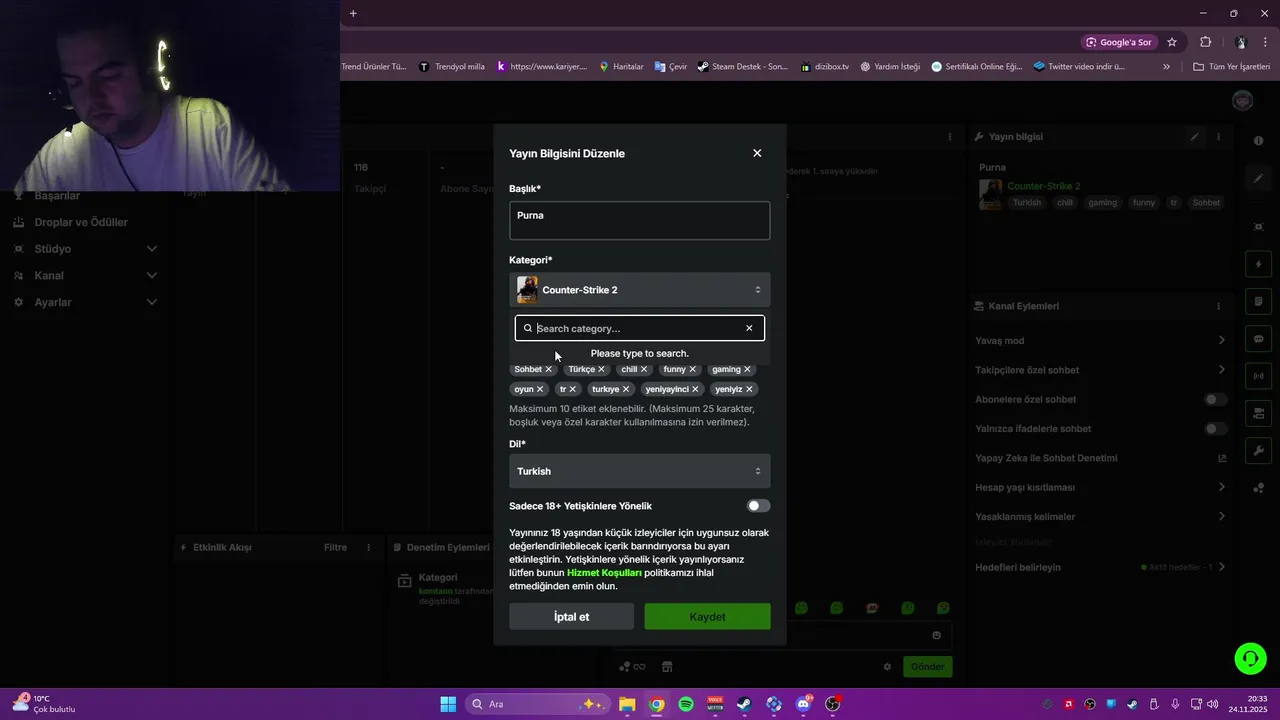Open Yavaş mod settings arrow
The width and height of the screenshot is (1280, 720).
point(1221,341)
